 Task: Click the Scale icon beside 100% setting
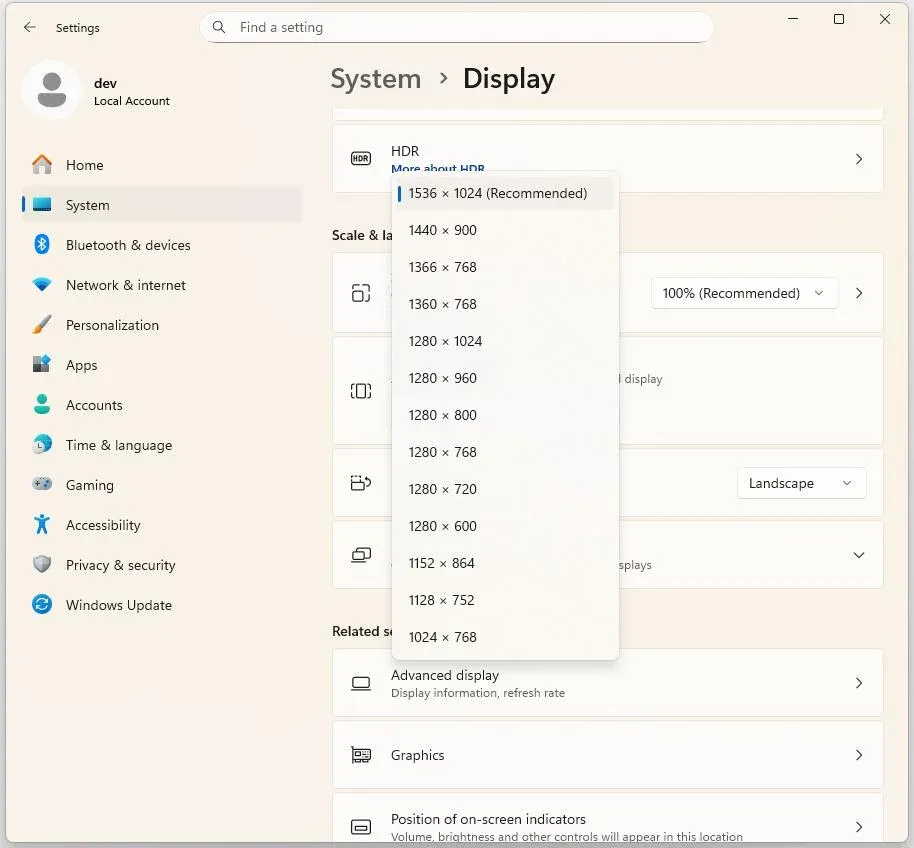pyautogui.click(x=361, y=293)
